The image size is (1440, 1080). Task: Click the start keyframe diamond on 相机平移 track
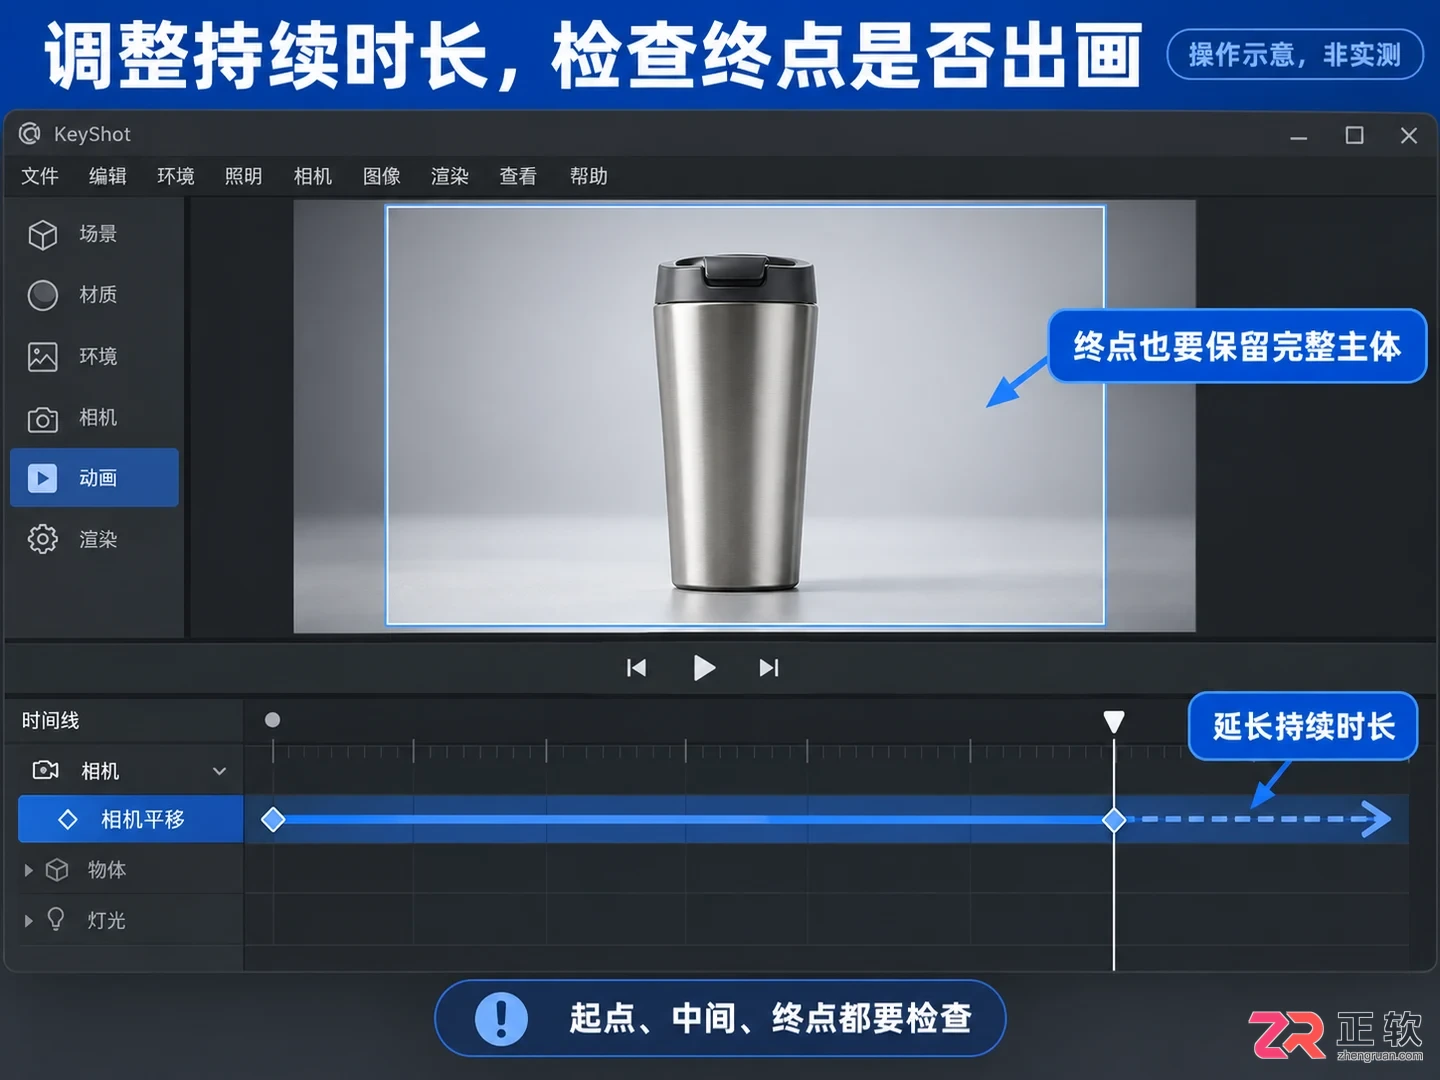(x=273, y=820)
